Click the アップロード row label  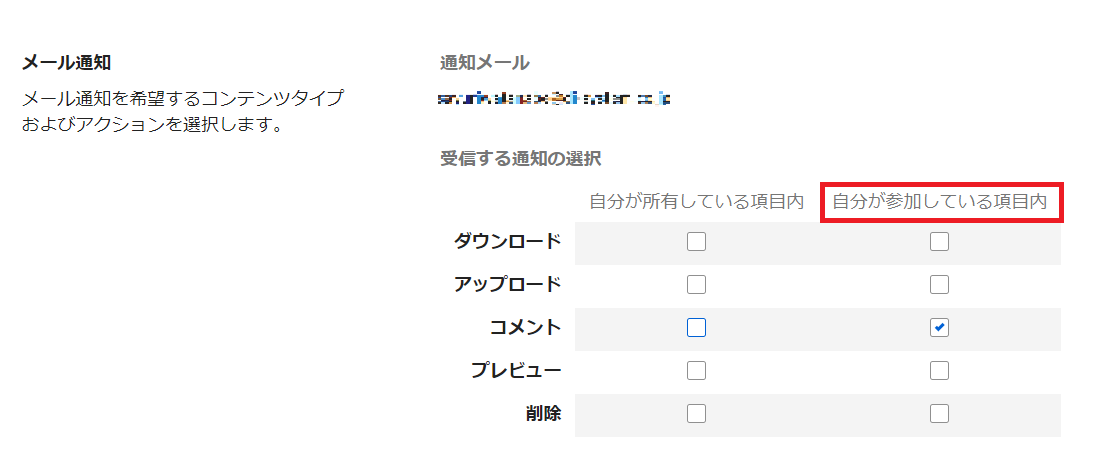tap(507, 285)
